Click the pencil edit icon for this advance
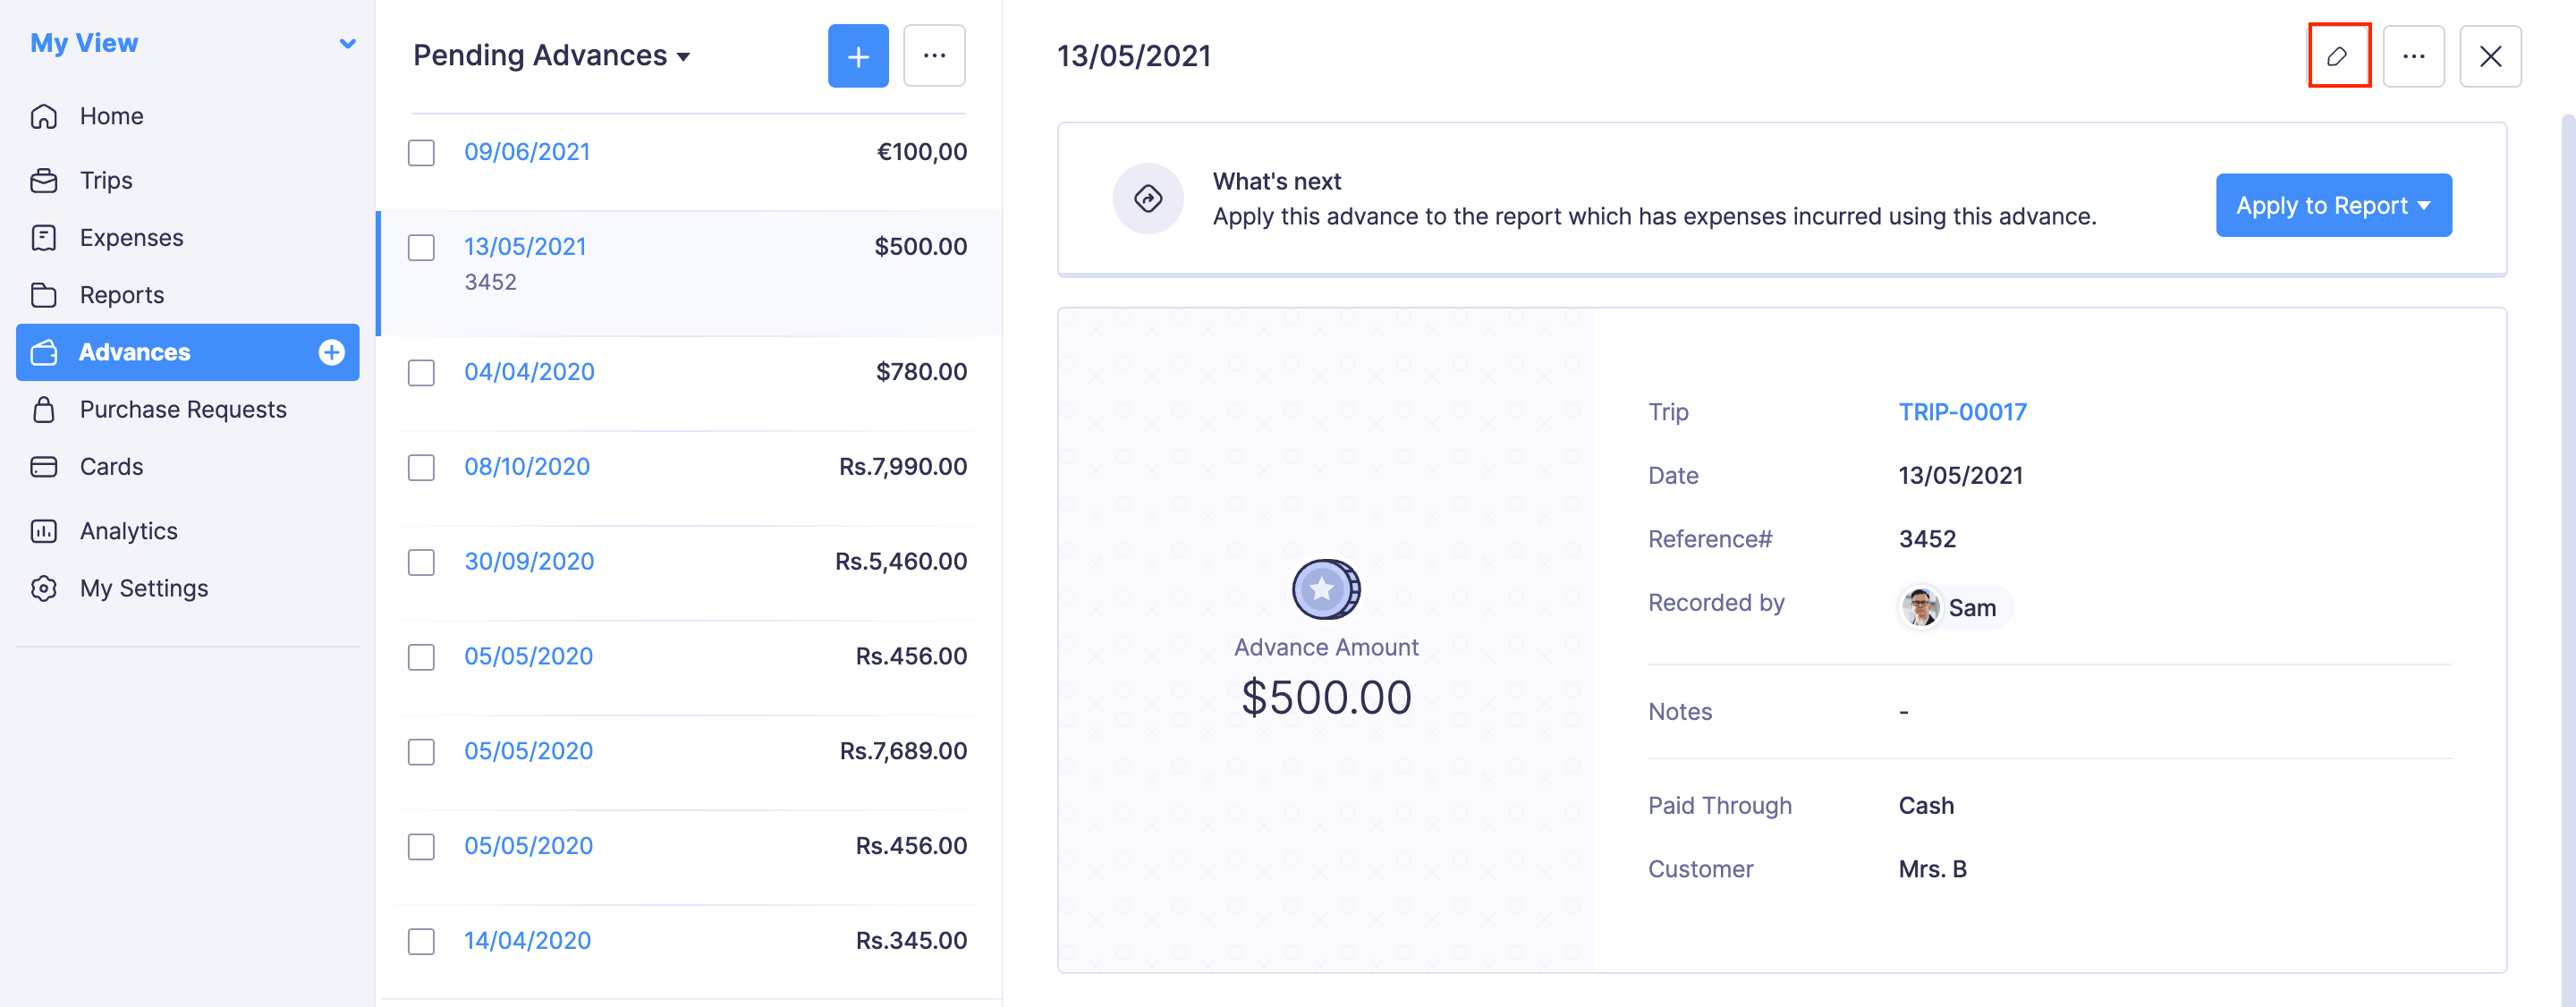Viewport: 2576px width, 1007px height. 2338,56
